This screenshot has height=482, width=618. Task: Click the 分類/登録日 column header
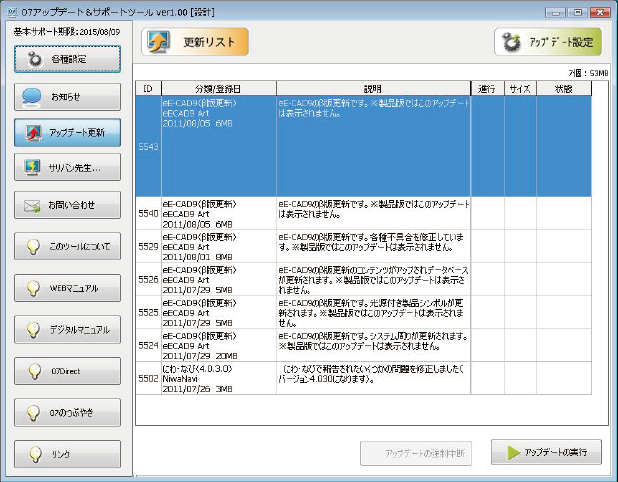click(x=218, y=89)
